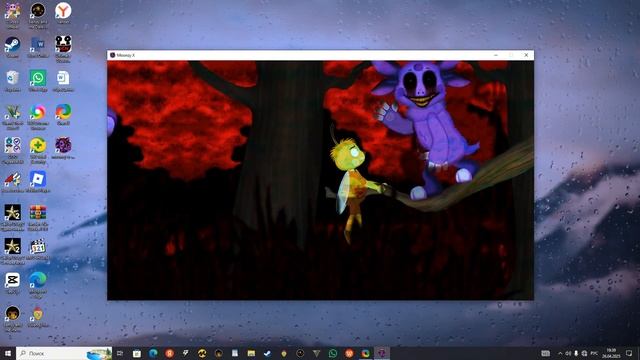Viewport: 640px width, 360px height.
Task: Open the touch keyboard tray icon
Action: [545, 353]
